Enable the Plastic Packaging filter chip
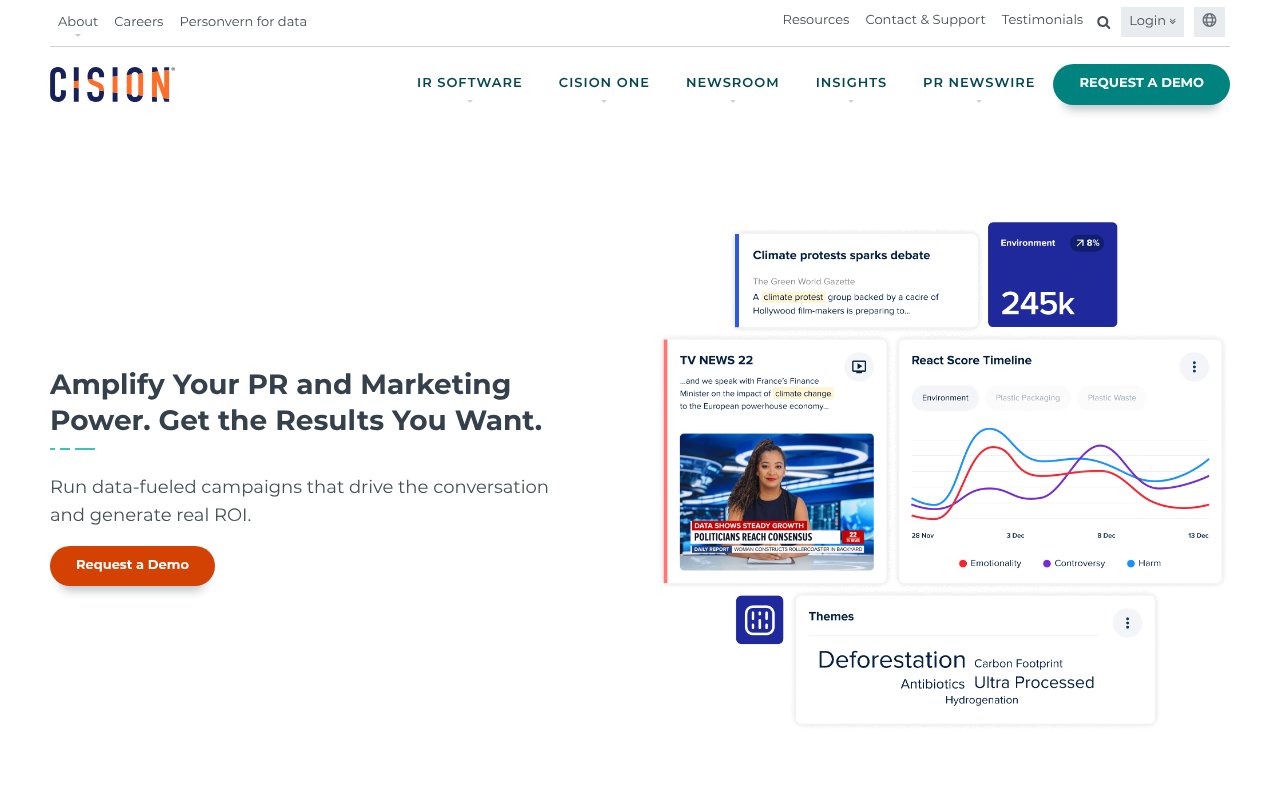1280x800 pixels. (1028, 397)
